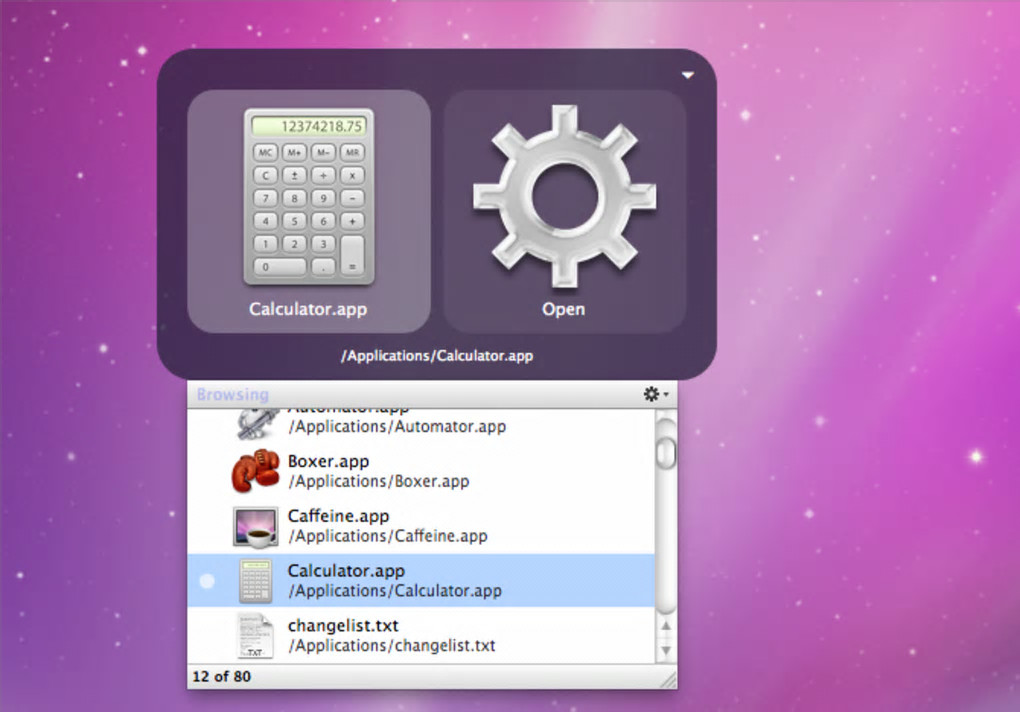Image resolution: width=1020 pixels, height=712 pixels.
Task: Expand the white triangle menu at the panel's top right
Action: [688, 75]
